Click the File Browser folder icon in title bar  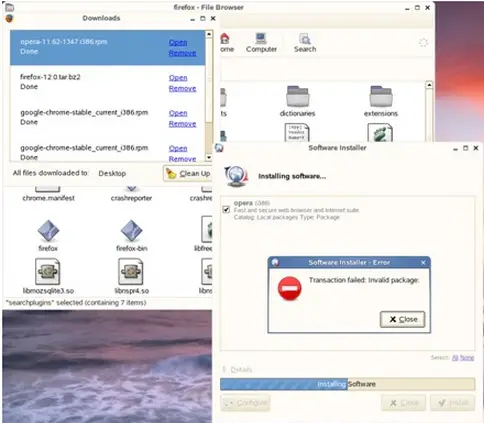click(x=9, y=7)
